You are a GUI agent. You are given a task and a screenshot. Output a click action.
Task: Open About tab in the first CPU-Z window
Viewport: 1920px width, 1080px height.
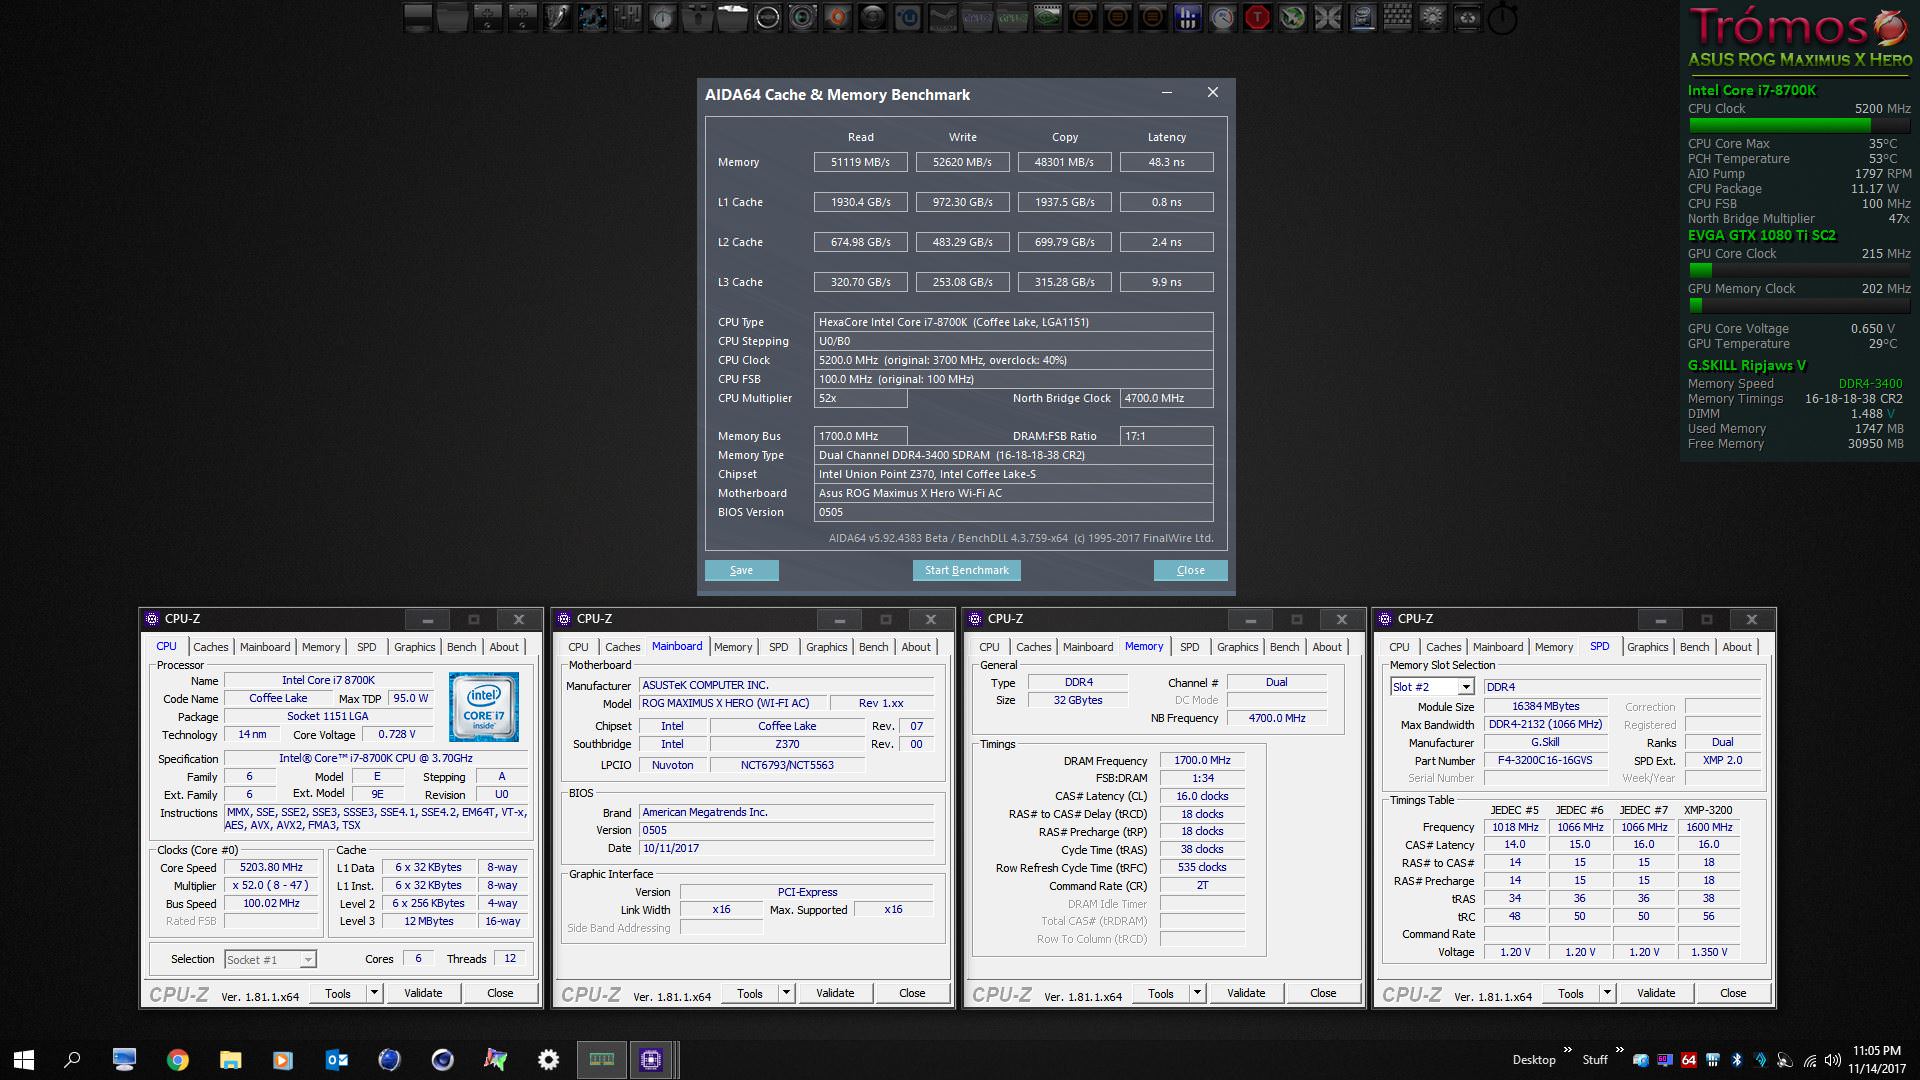point(504,647)
